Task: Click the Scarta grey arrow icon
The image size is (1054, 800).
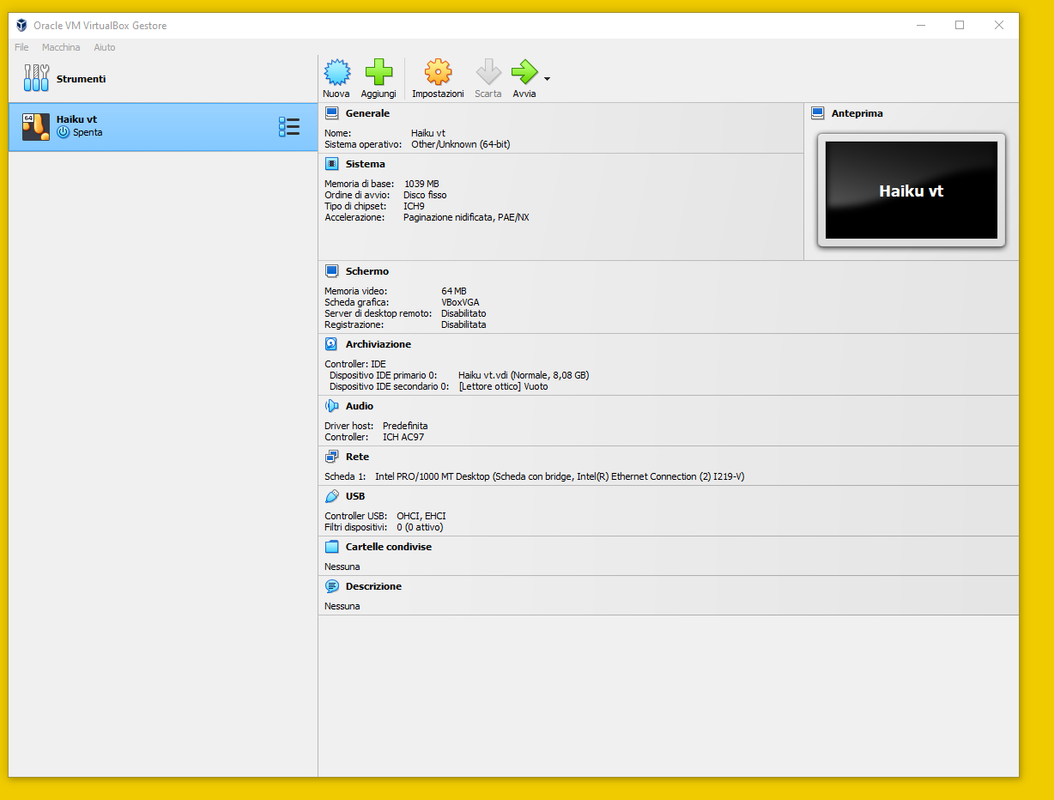Action: 488,72
